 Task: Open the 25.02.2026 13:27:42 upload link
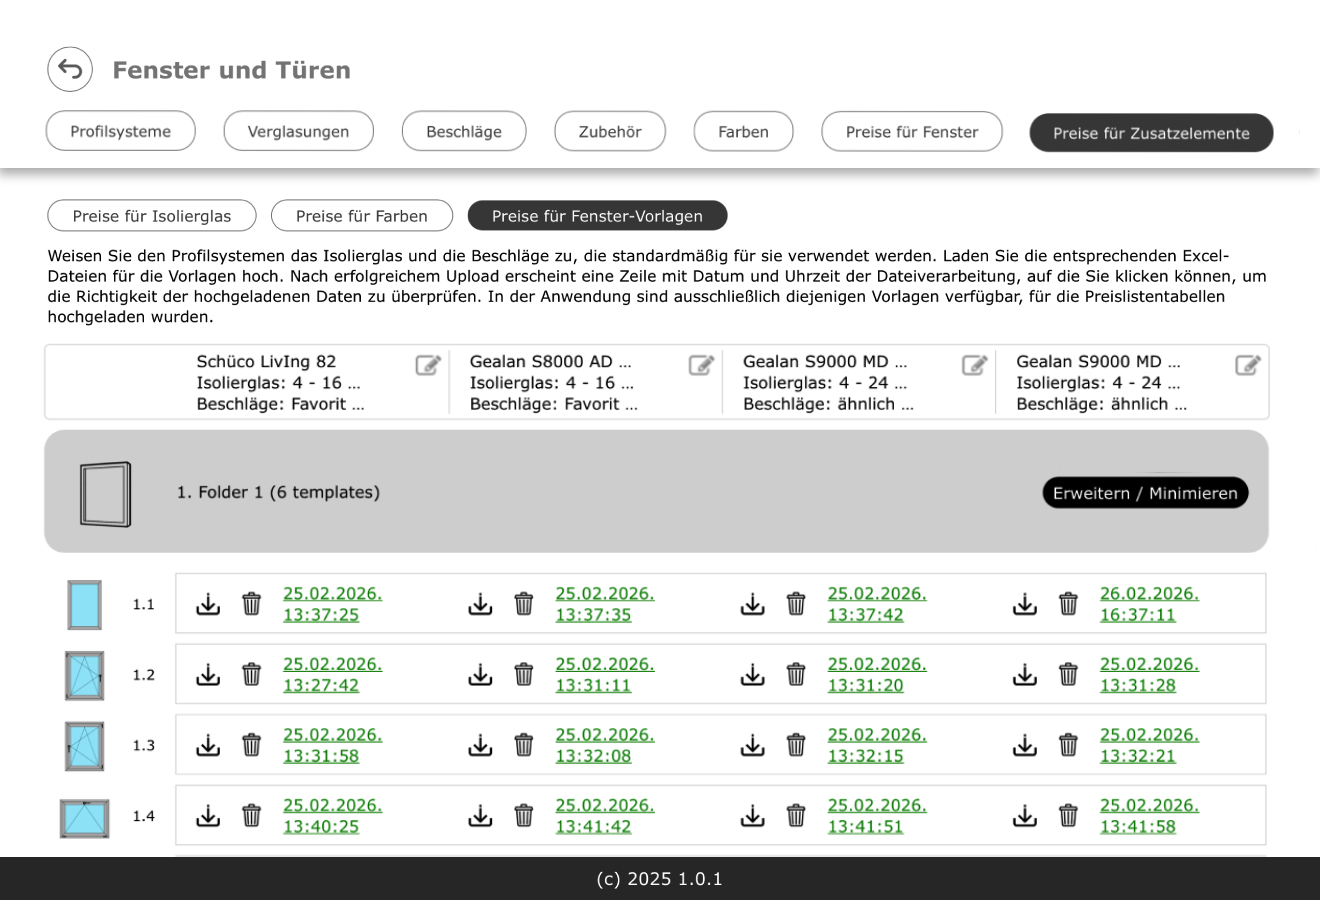(332, 675)
